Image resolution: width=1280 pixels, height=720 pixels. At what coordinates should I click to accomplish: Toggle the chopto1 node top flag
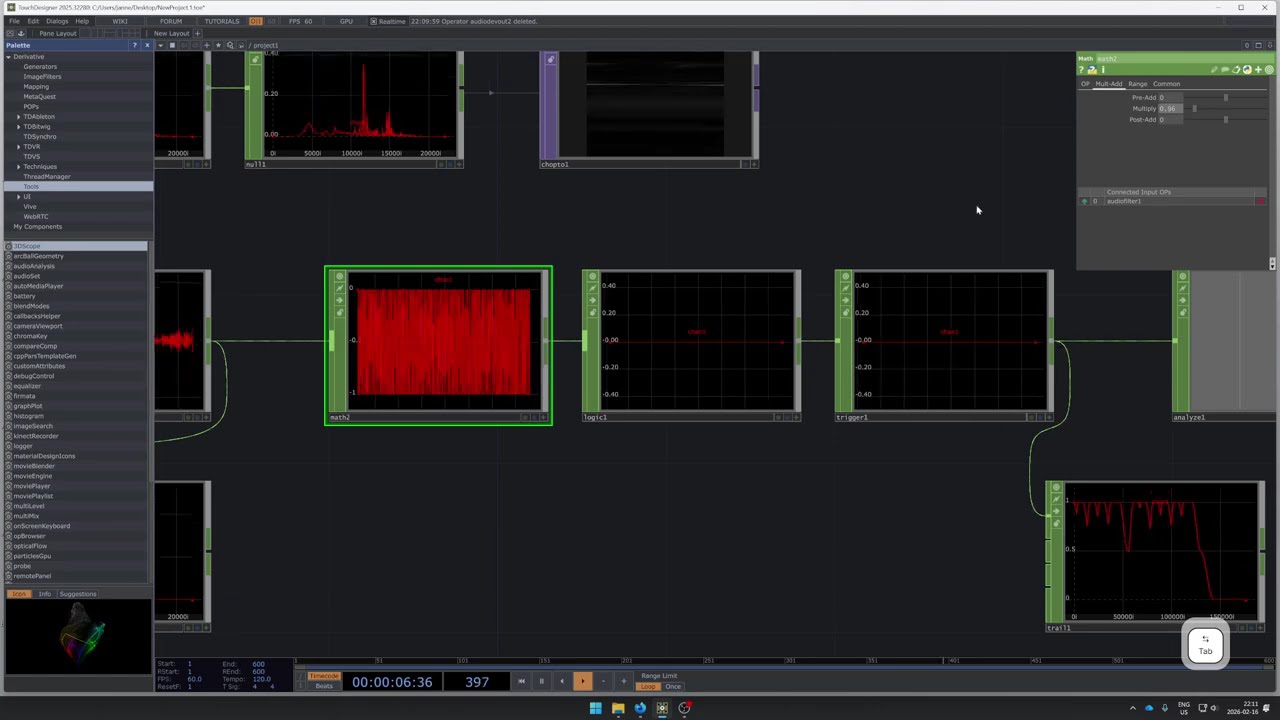(x=550, y=60)
